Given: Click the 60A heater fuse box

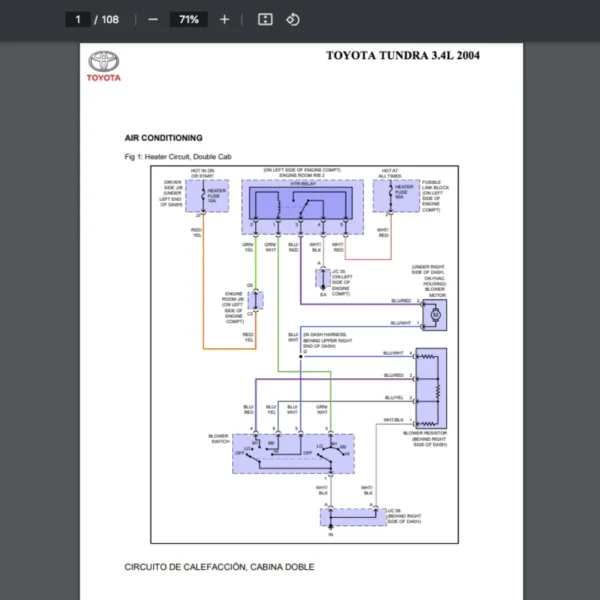Looking at the screenshot, I should (396, 195).
